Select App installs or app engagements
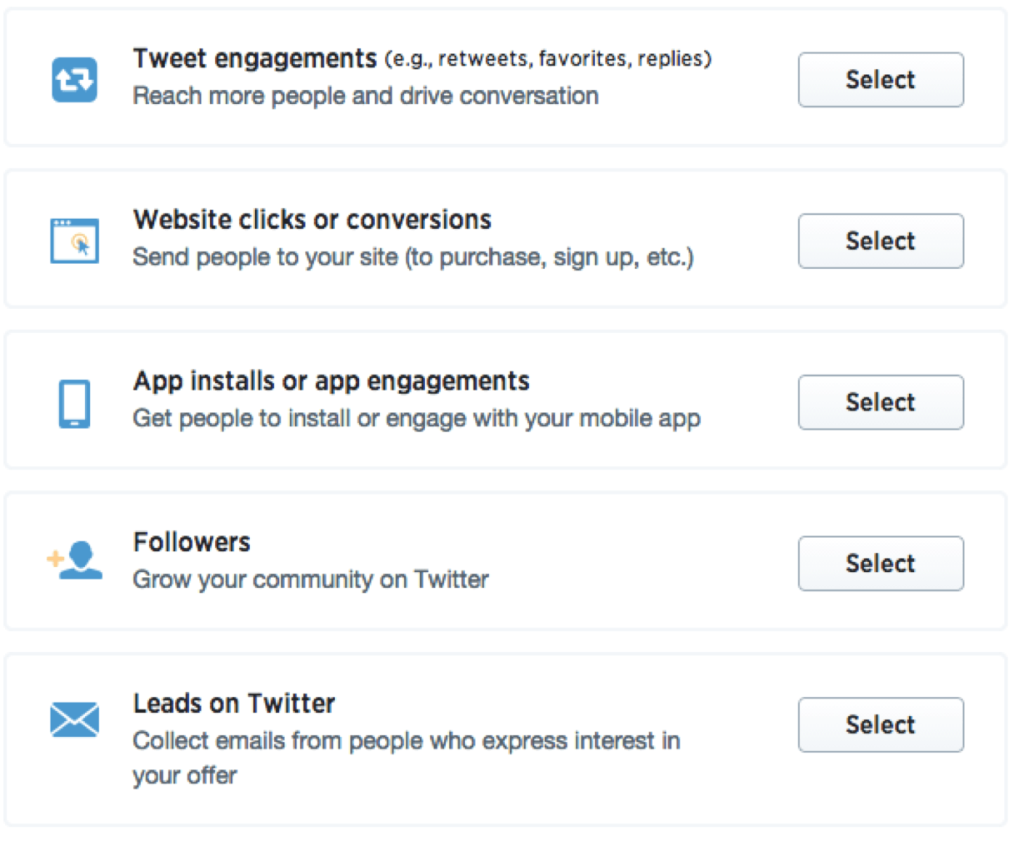1024x841 pixels. [880, 402]
